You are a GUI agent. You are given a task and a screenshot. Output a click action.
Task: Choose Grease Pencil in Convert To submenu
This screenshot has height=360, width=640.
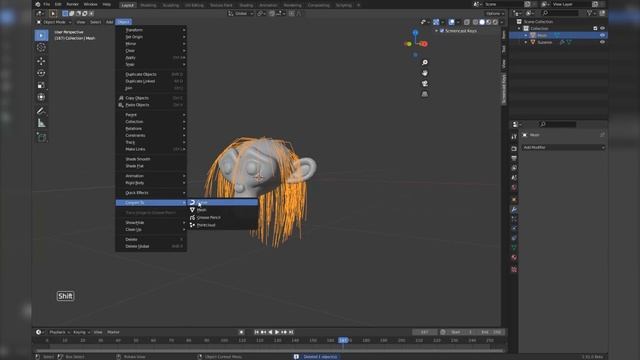click(x=223, y=218)
